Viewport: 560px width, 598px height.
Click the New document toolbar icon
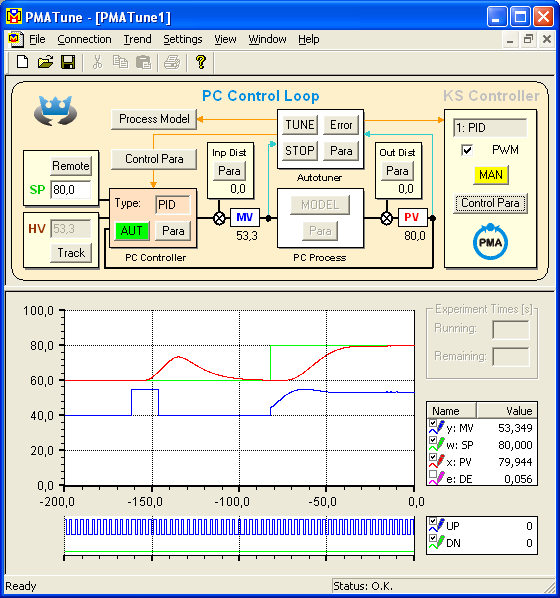click(x=23, y=62)
